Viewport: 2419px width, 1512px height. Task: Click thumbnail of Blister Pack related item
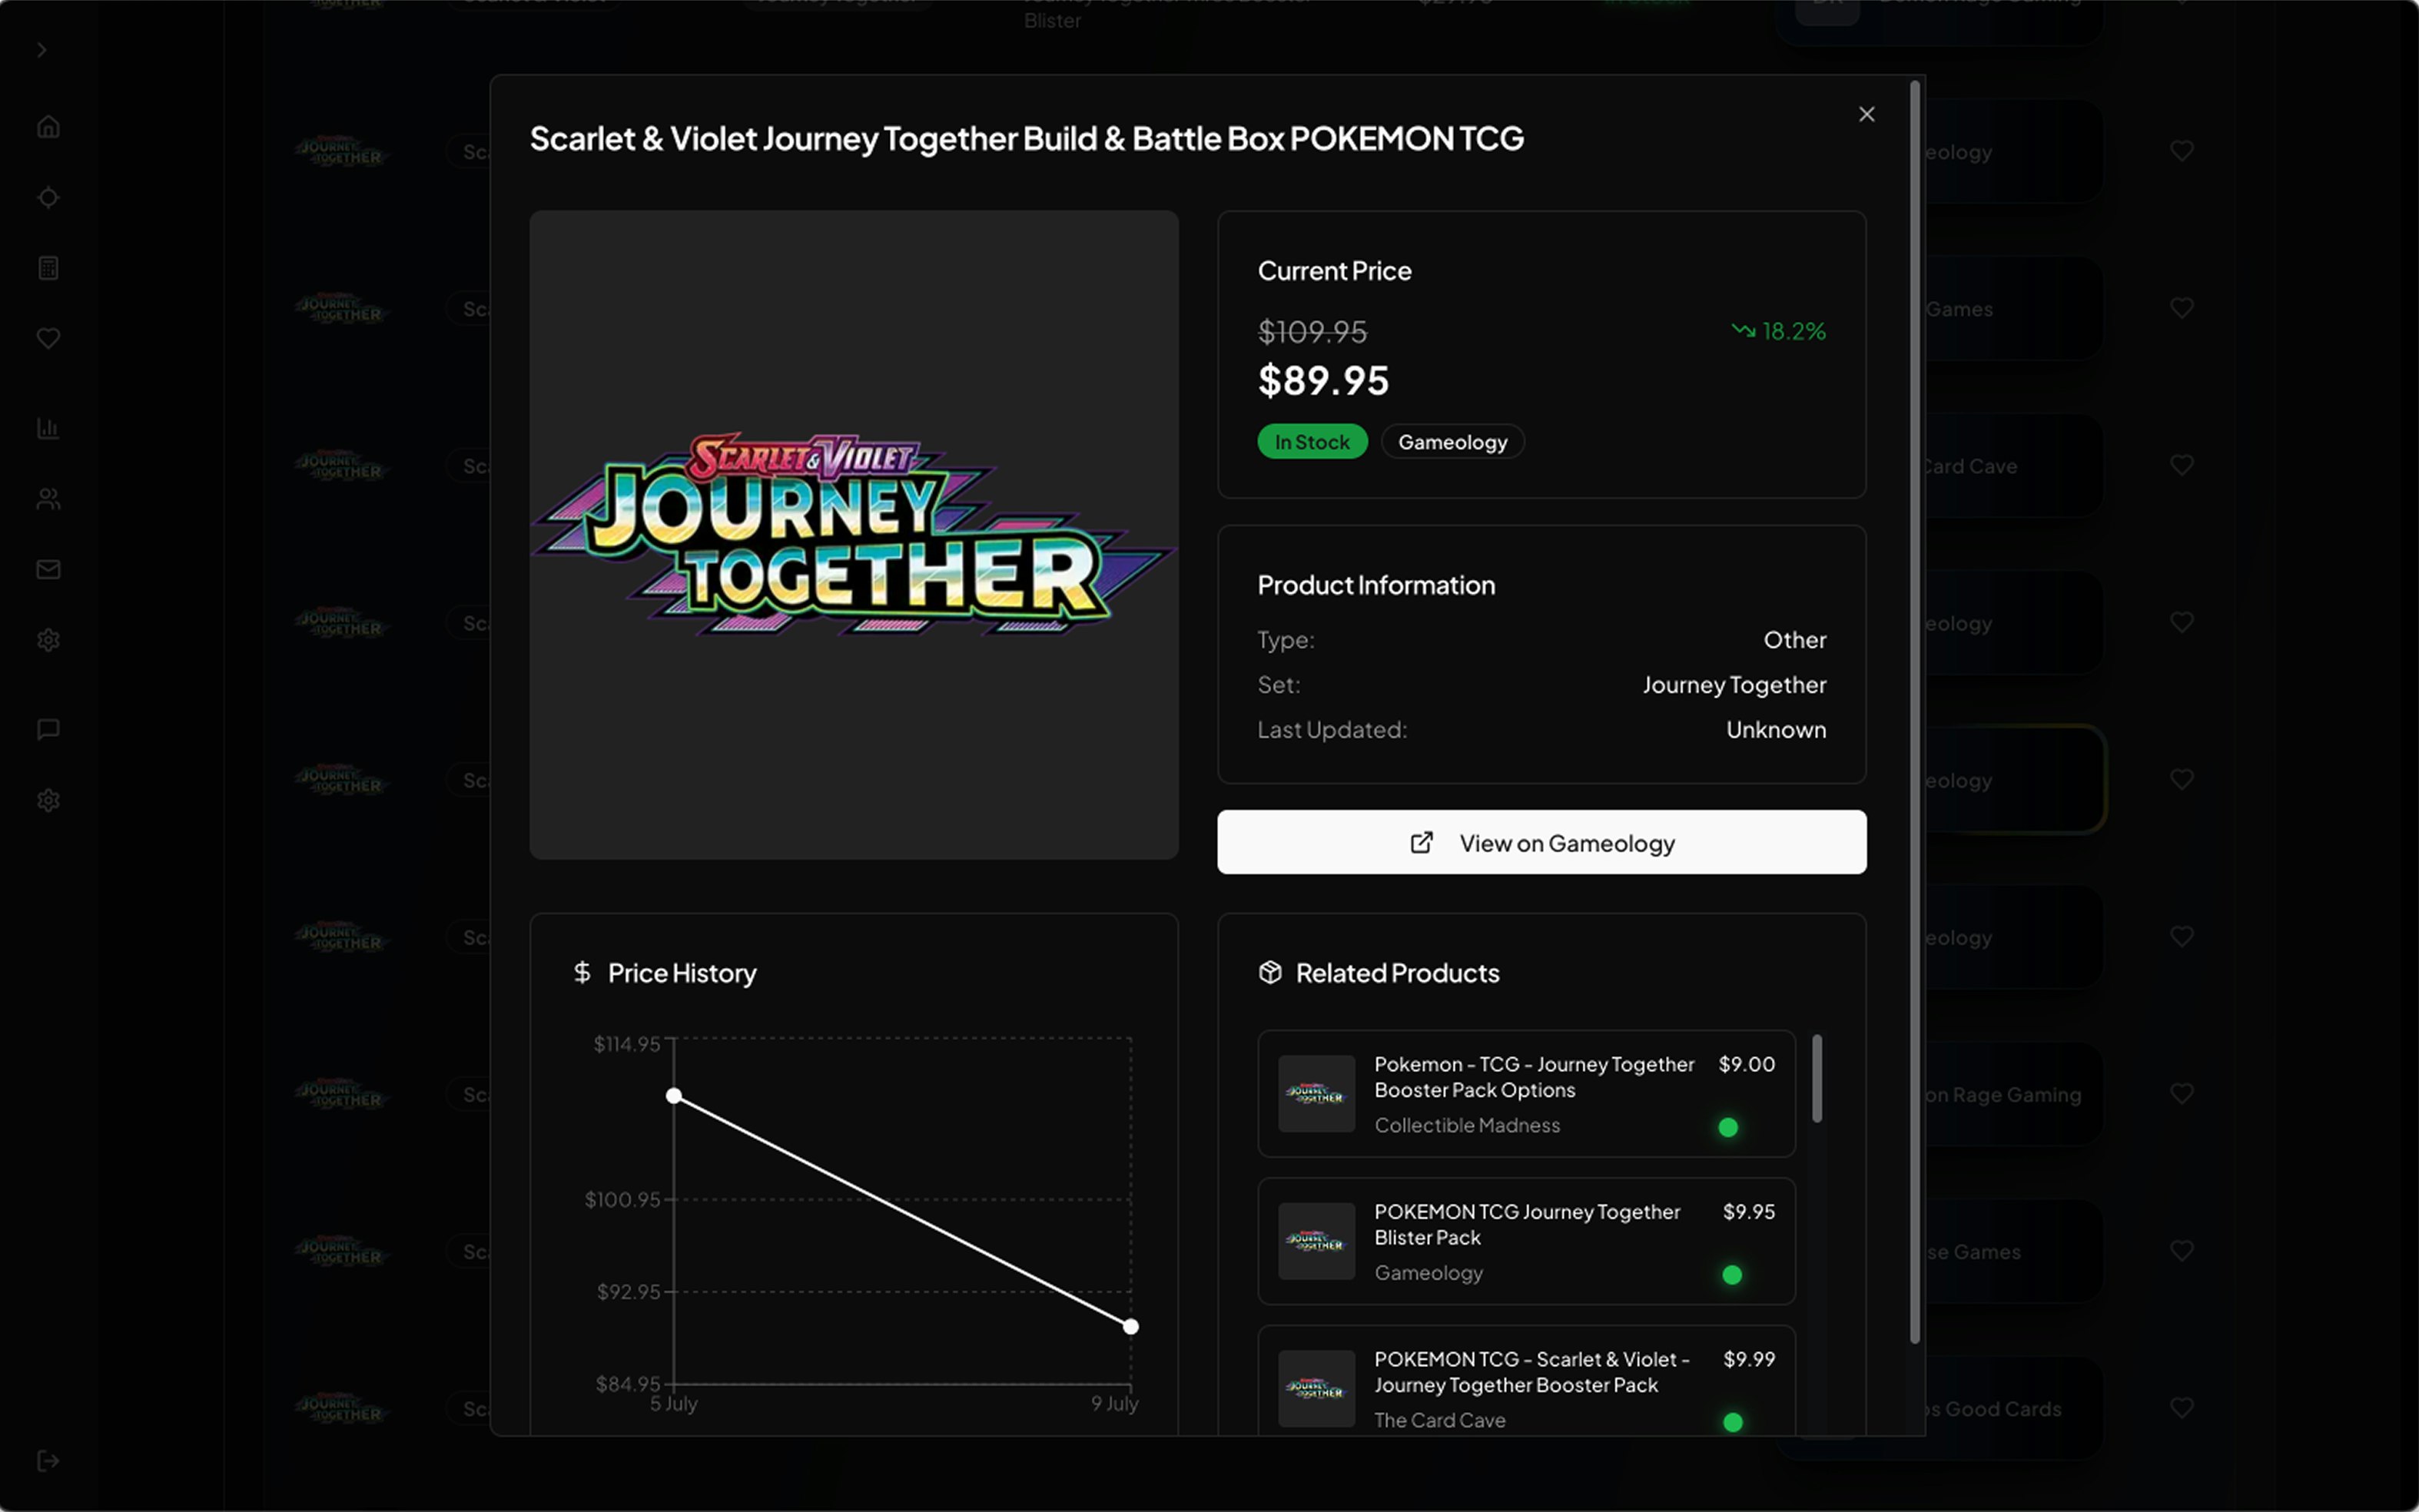pyautogui.click(x=1316, y=1241)
